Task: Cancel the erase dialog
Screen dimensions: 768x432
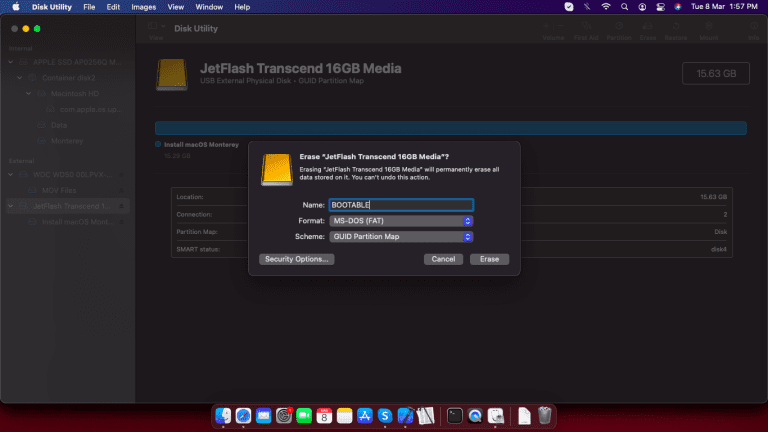Action: [x=443, y=259]
